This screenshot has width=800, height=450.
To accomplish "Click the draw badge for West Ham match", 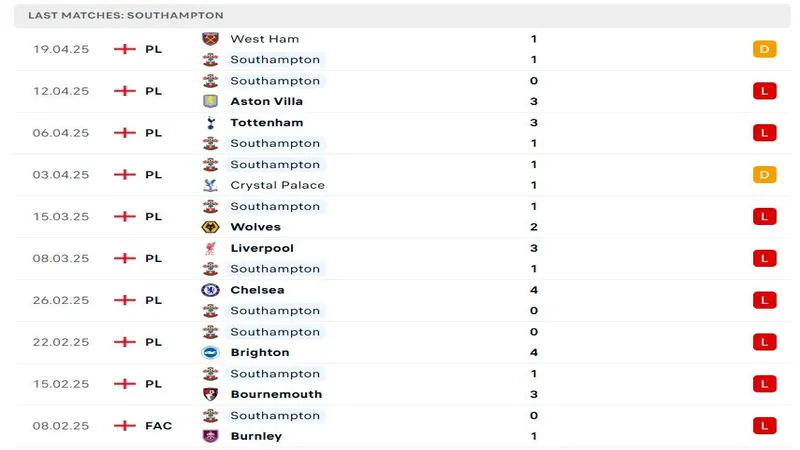I will (x=764, y=49).
